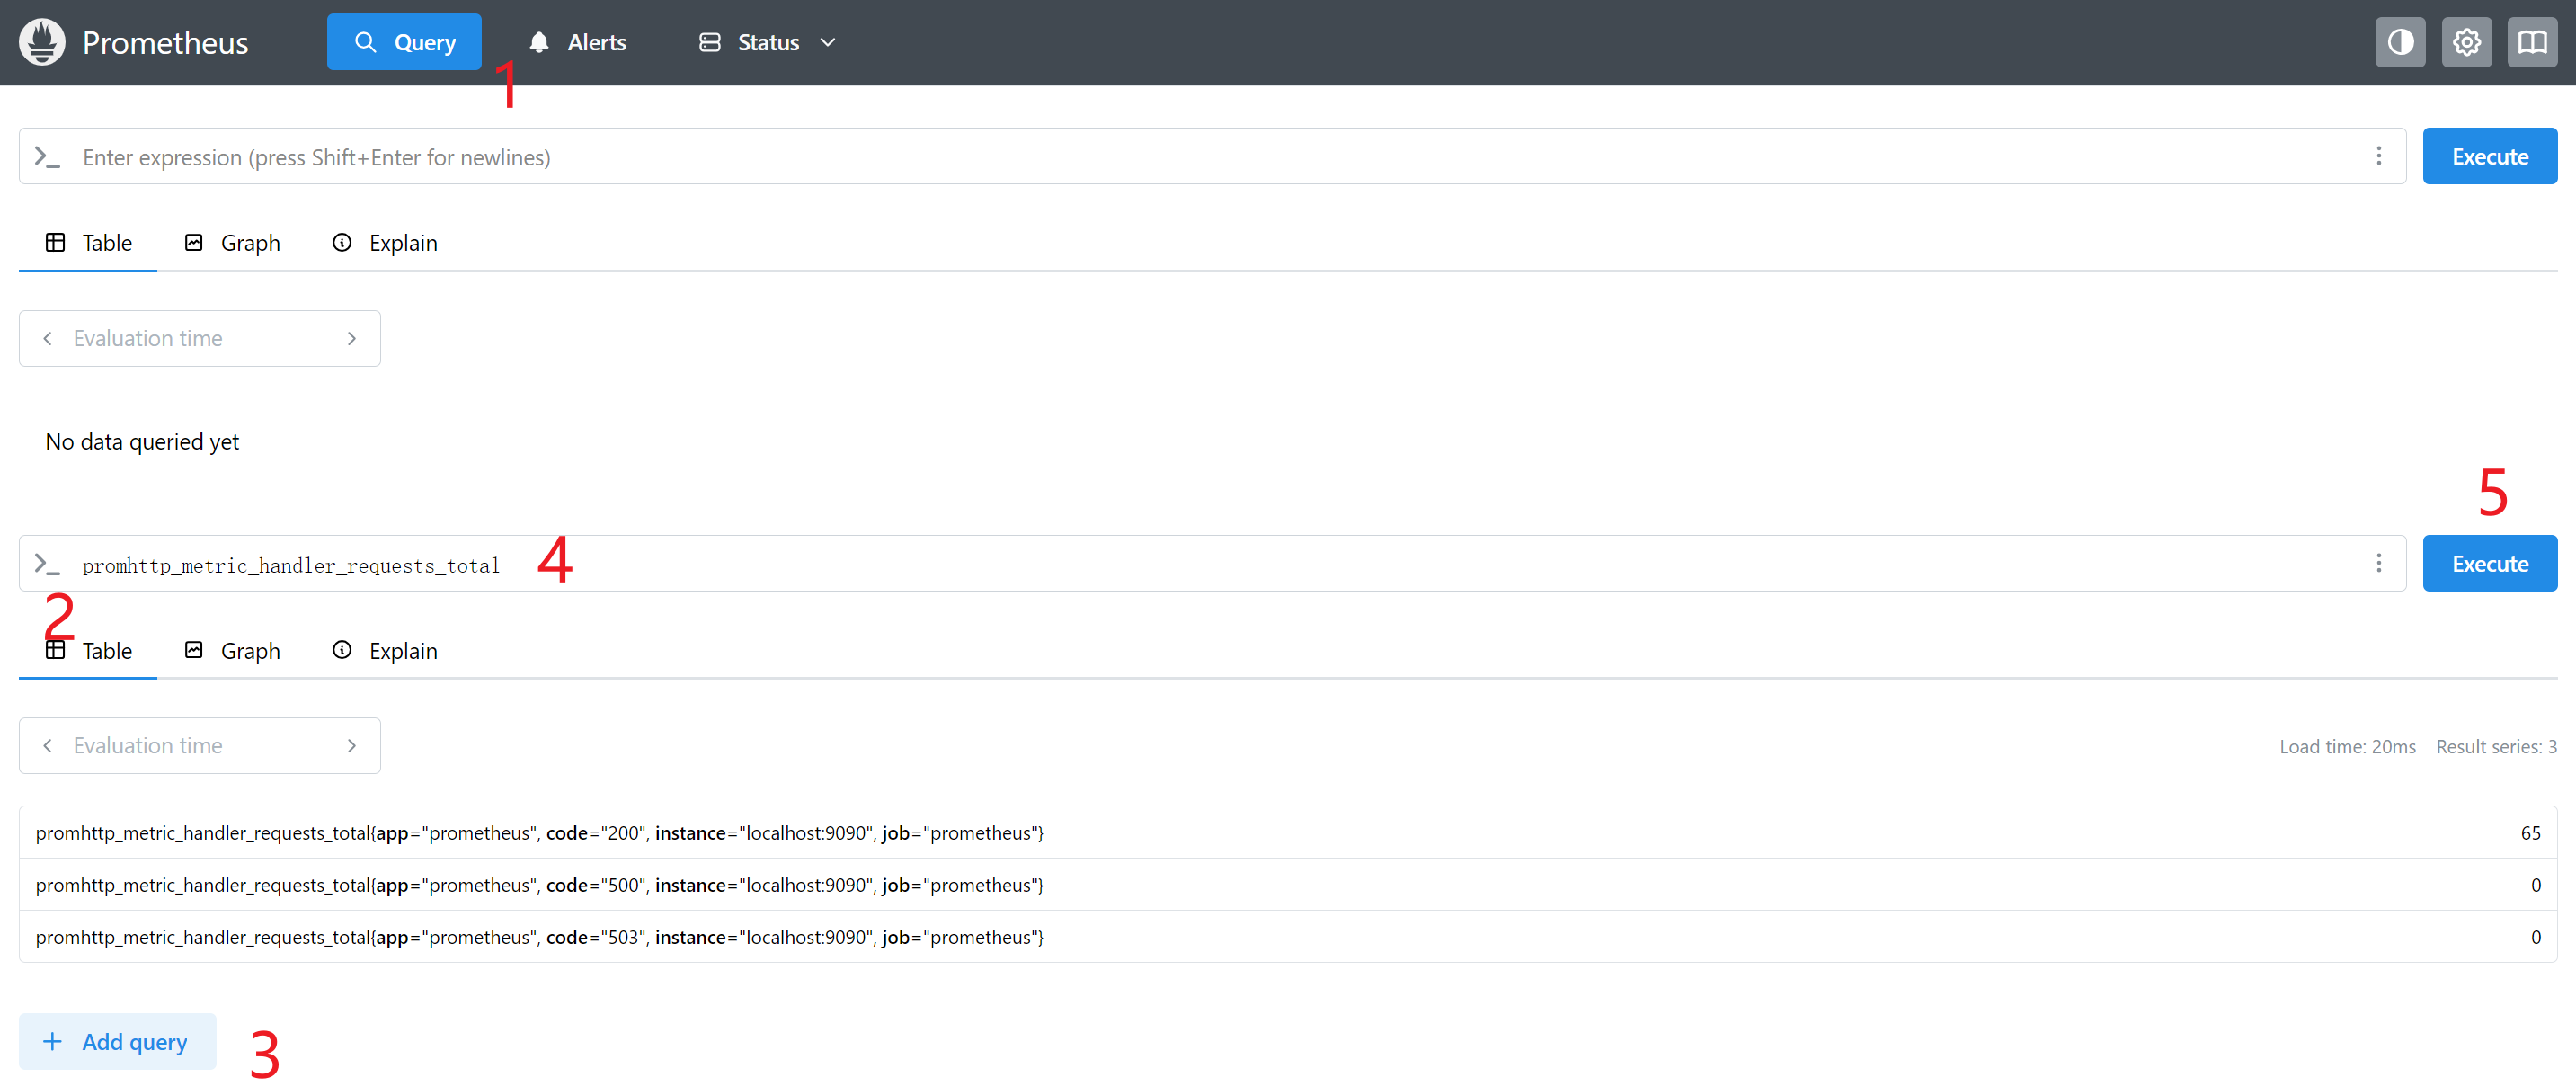
Task: Open the first query's three-dot options menu
Action: [x=2378, y=156]
